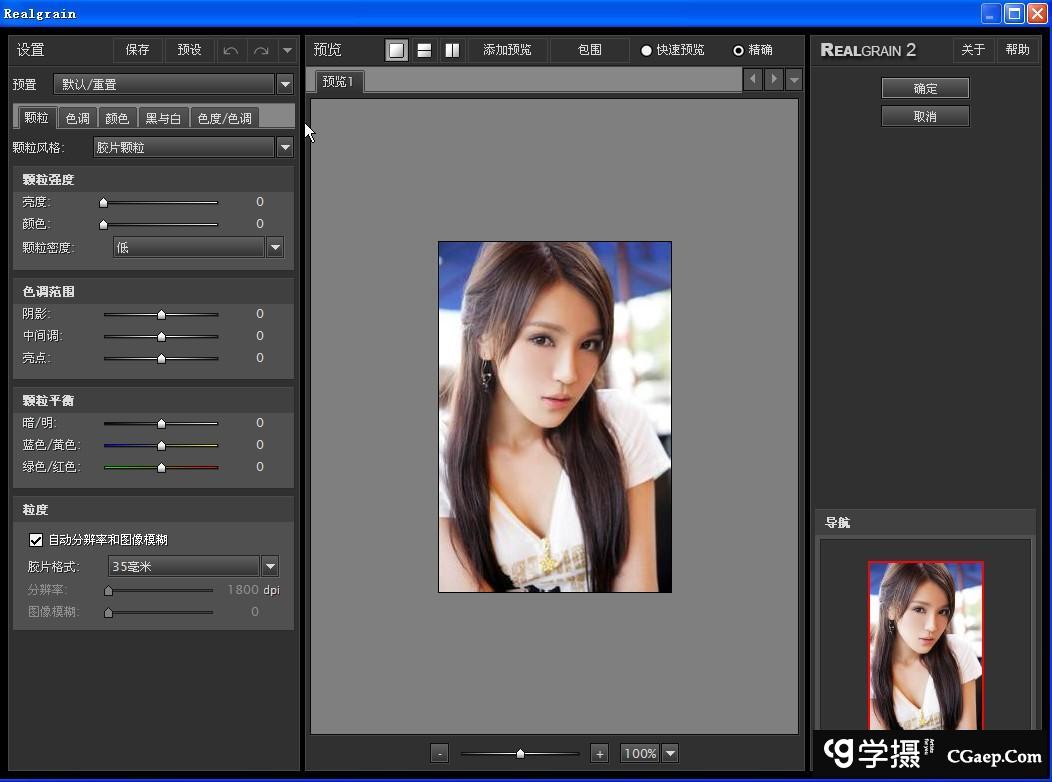The height and width of the screenshot is (782, 1052).
Task: Expand the 颗粒密度 dropdown
Action: [275, 247]
